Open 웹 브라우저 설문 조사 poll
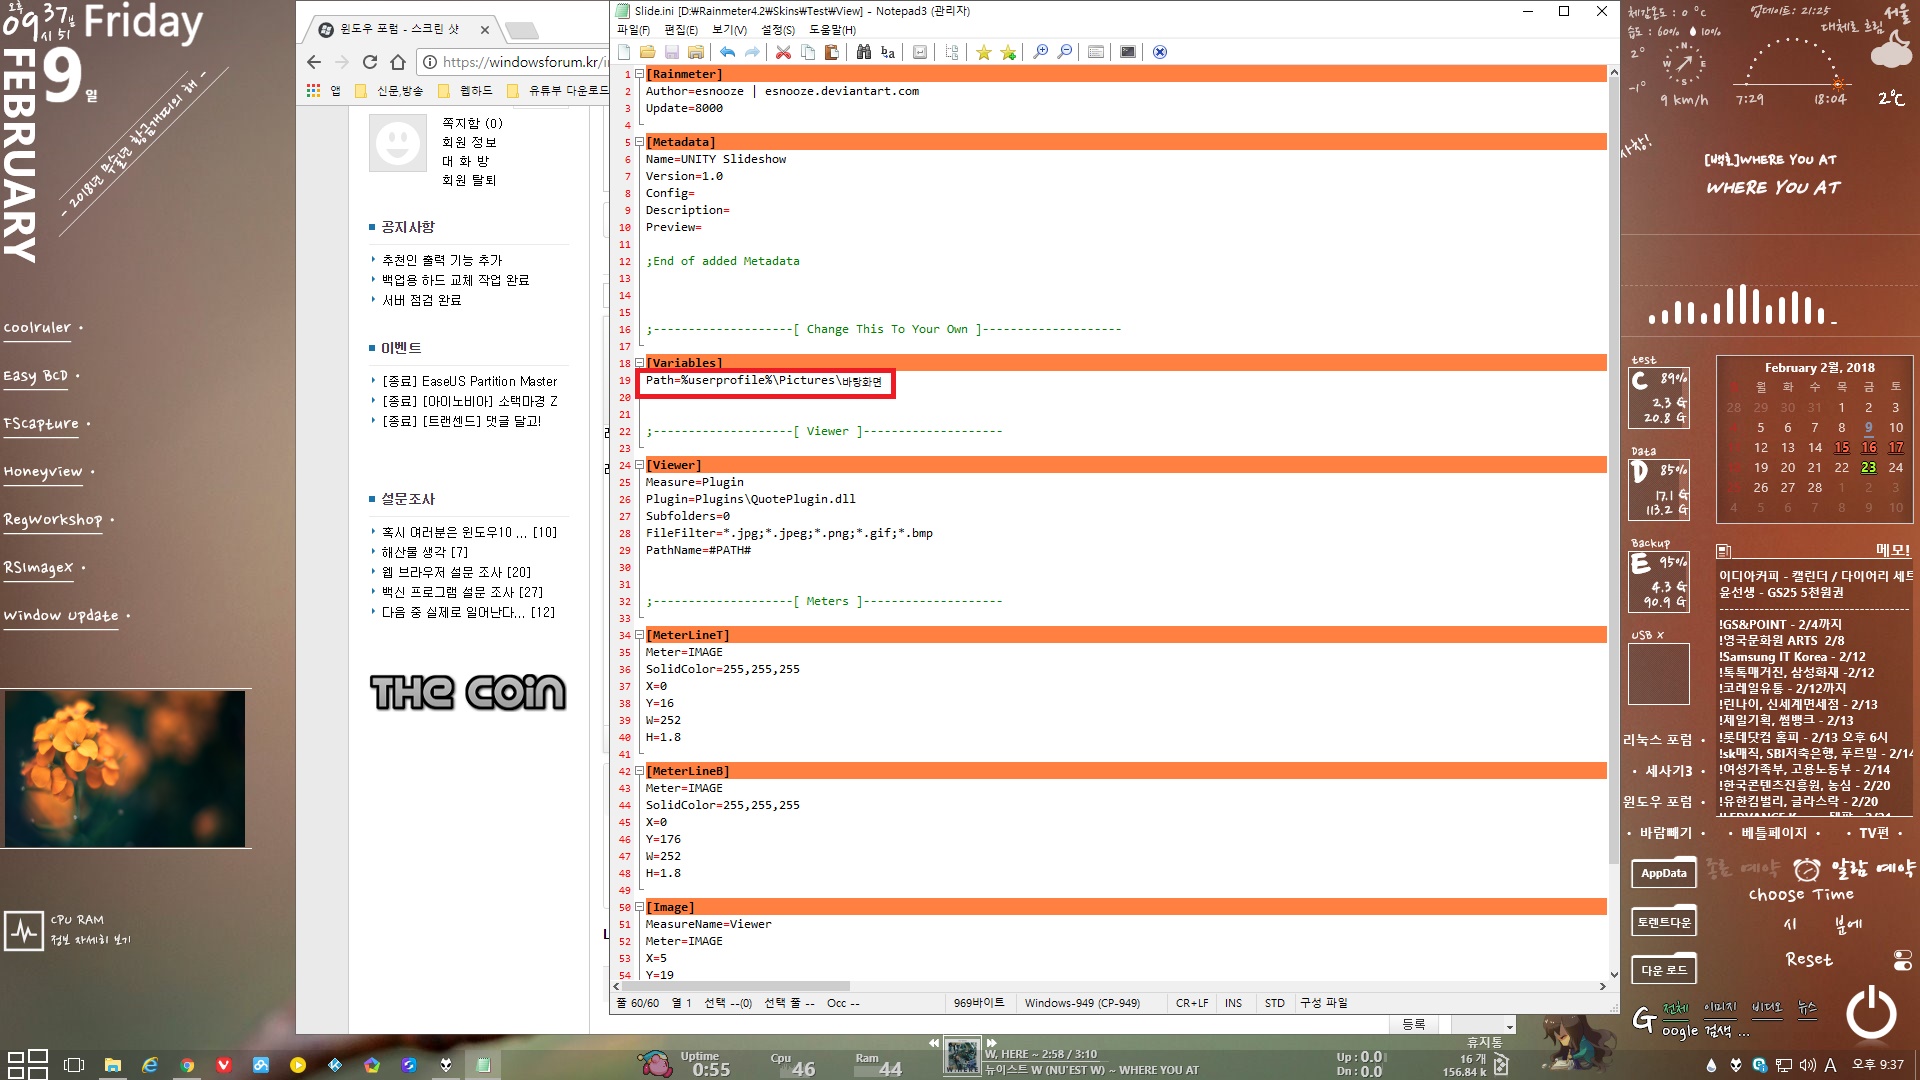Viewport: 1920px width, 1080px height. pyautogui.click(x=457, y=572)
